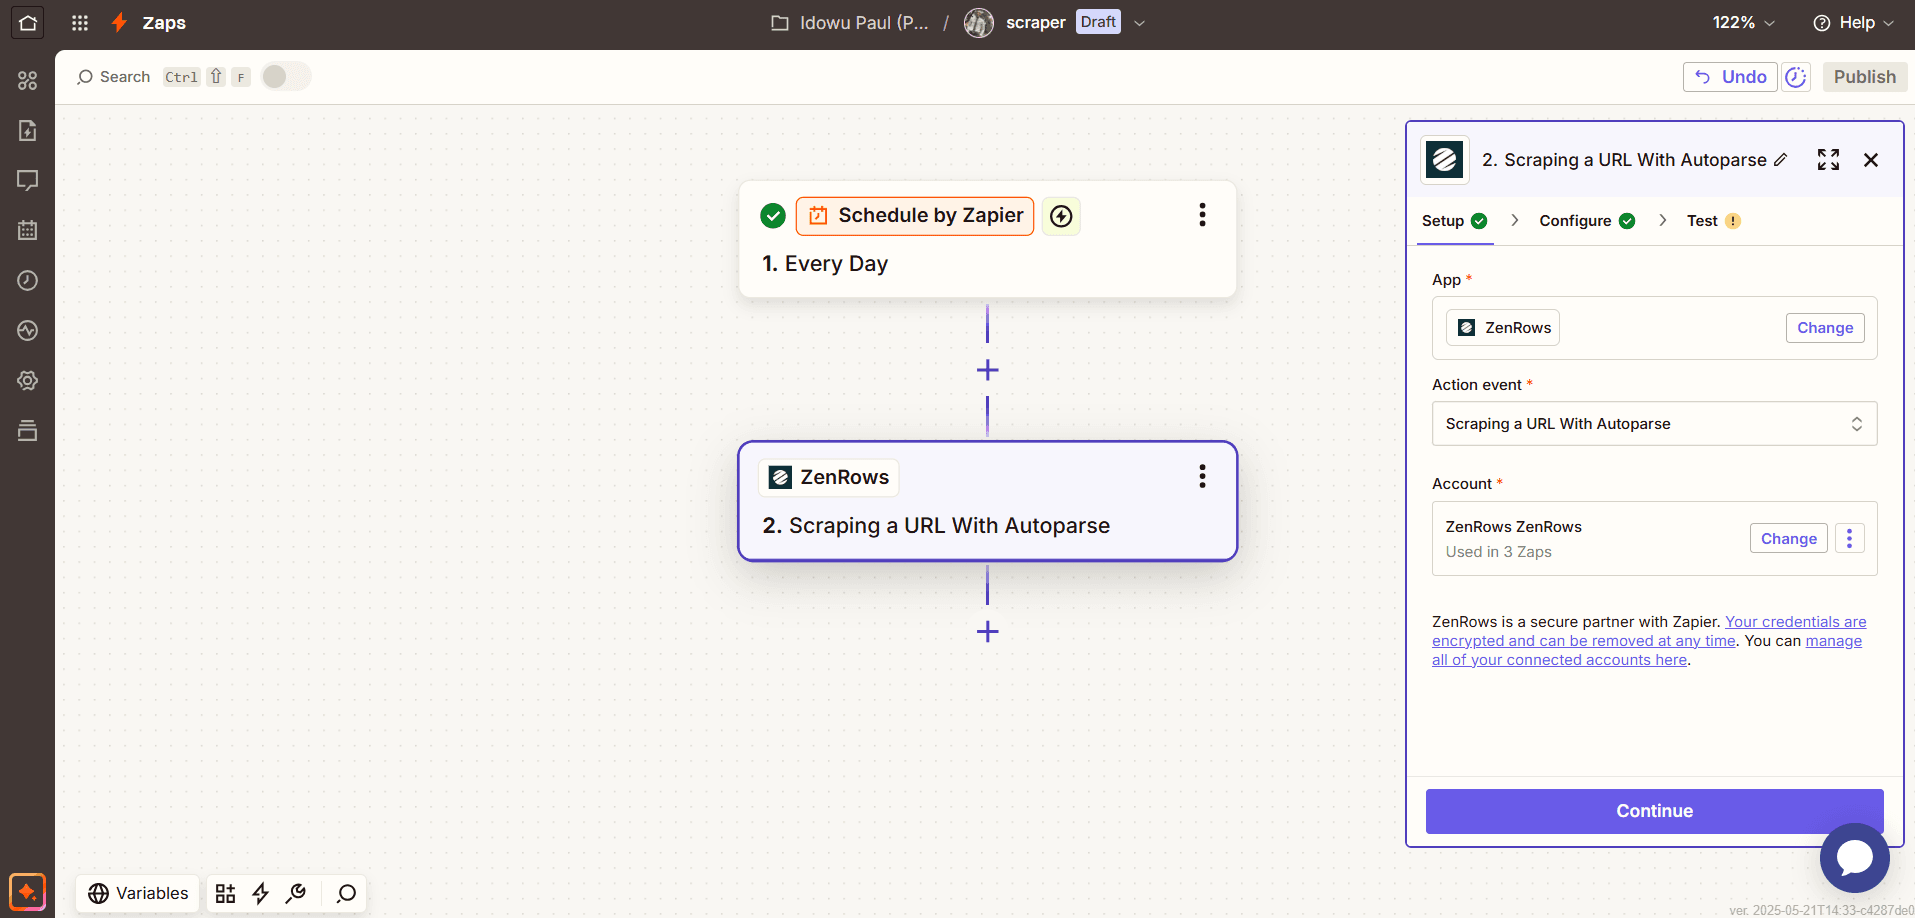The width and height of the screenshot is (1915, 918).
Task: Open the Action event dropdown
Action: [x=1654, y=424]
